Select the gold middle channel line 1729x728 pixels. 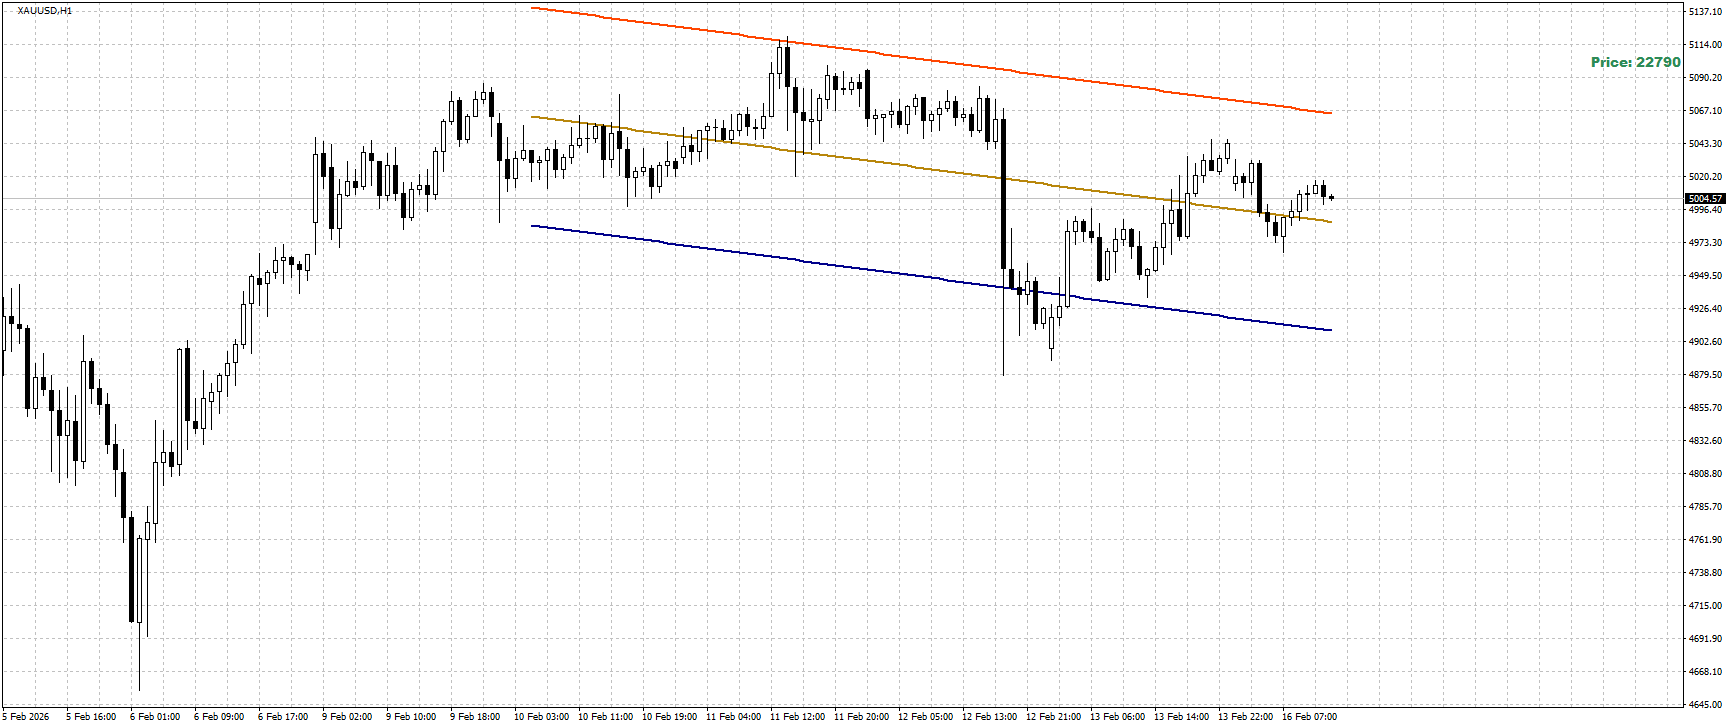point(930,170)
